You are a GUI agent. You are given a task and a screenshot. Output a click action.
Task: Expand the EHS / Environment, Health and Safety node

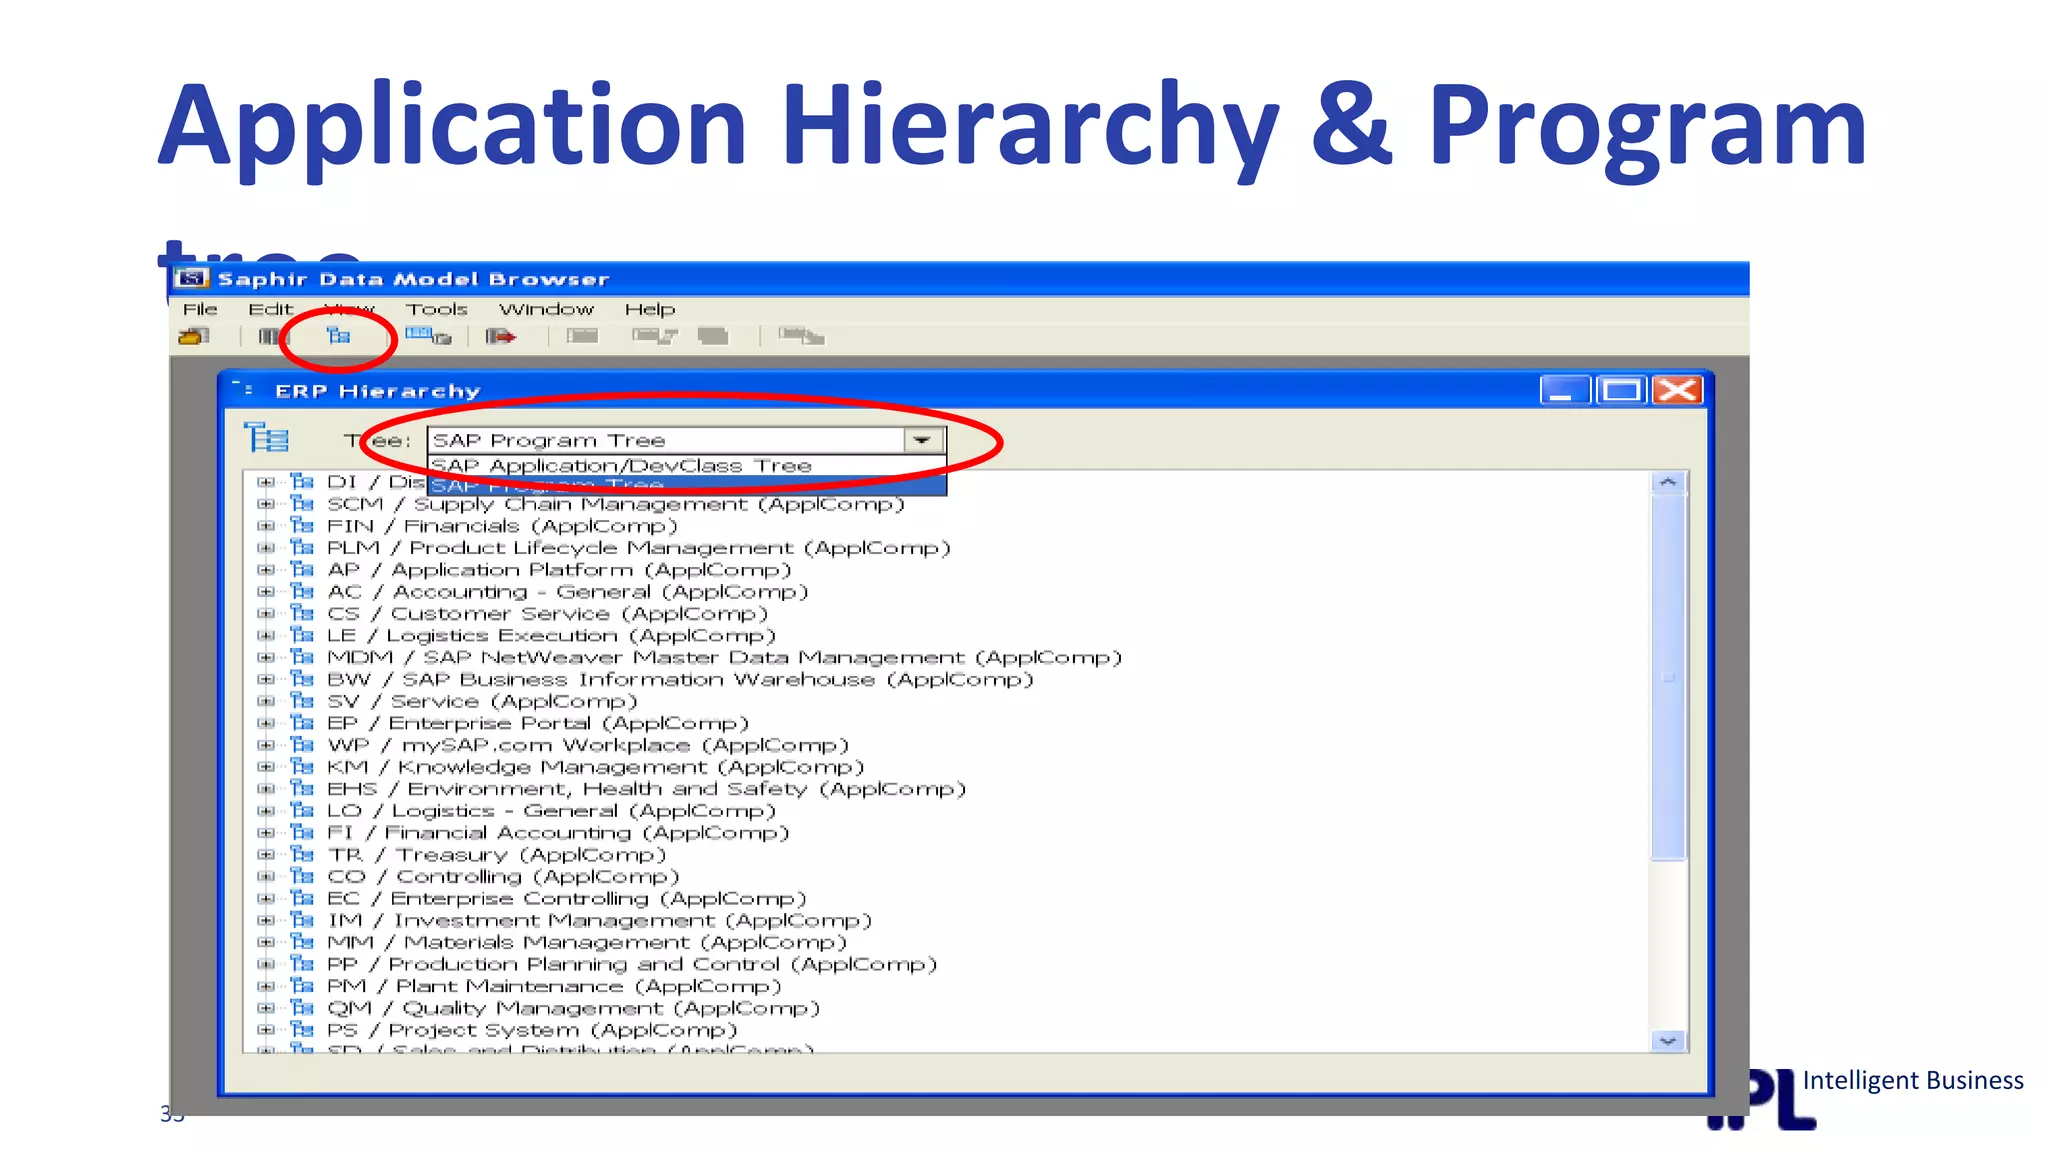(265, 789)
